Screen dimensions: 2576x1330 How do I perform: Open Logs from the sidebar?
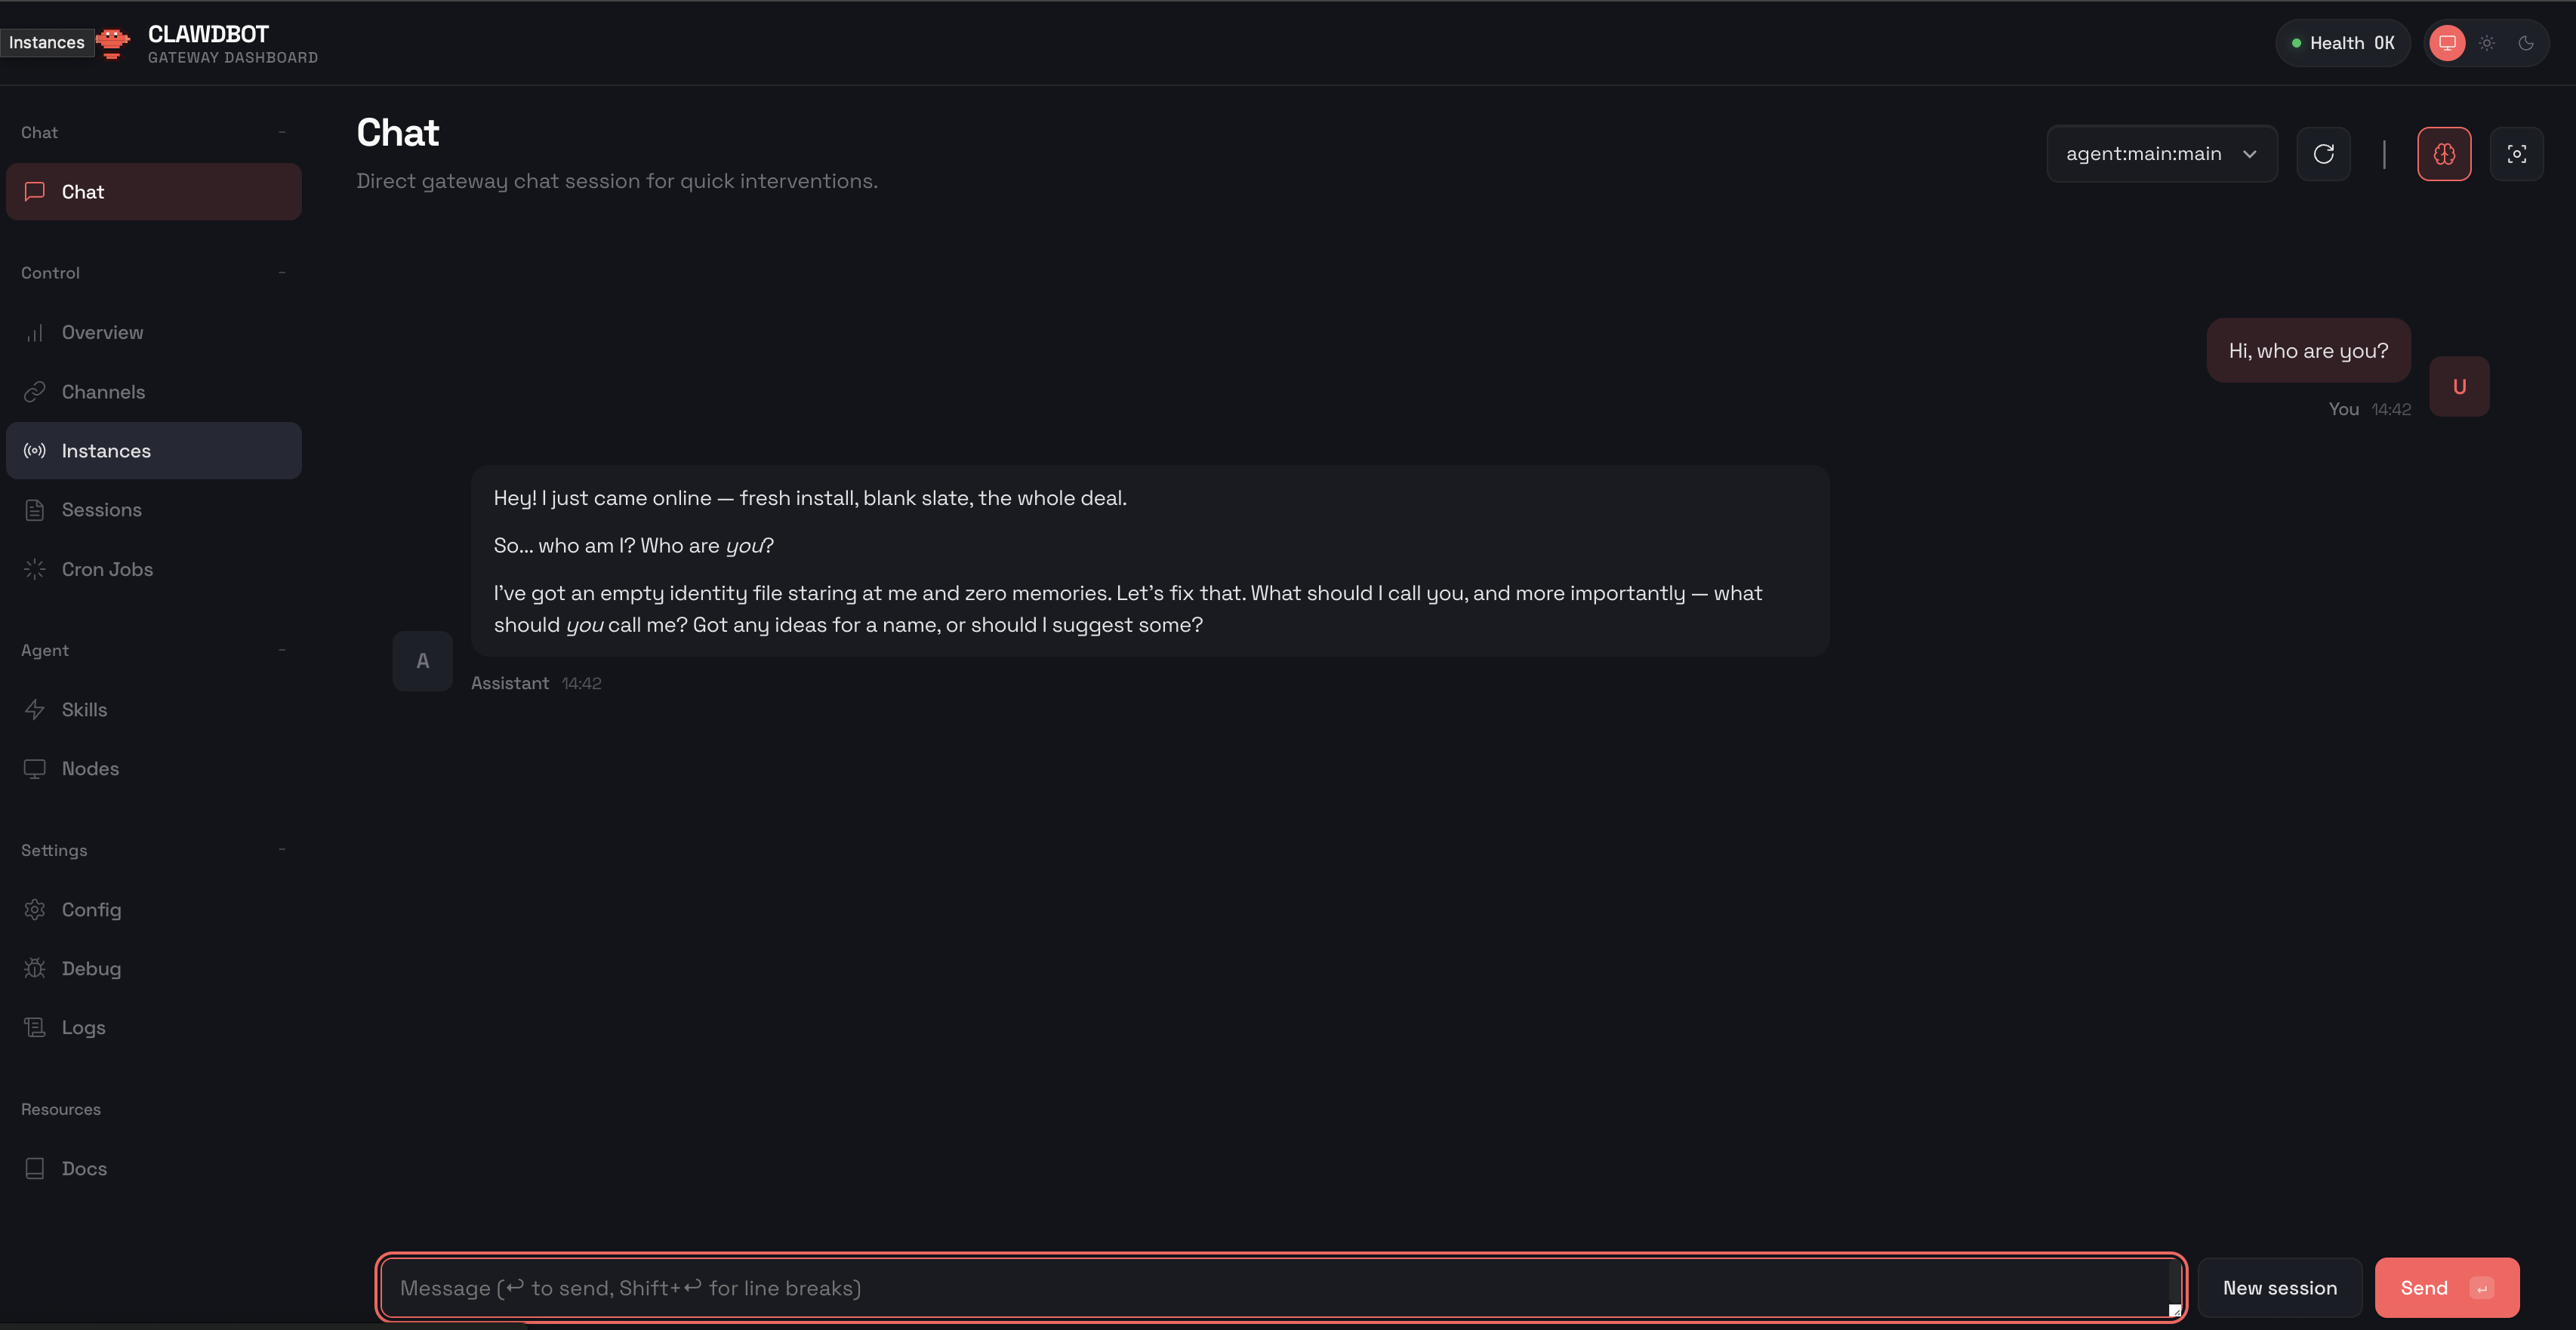[82, 1026]
